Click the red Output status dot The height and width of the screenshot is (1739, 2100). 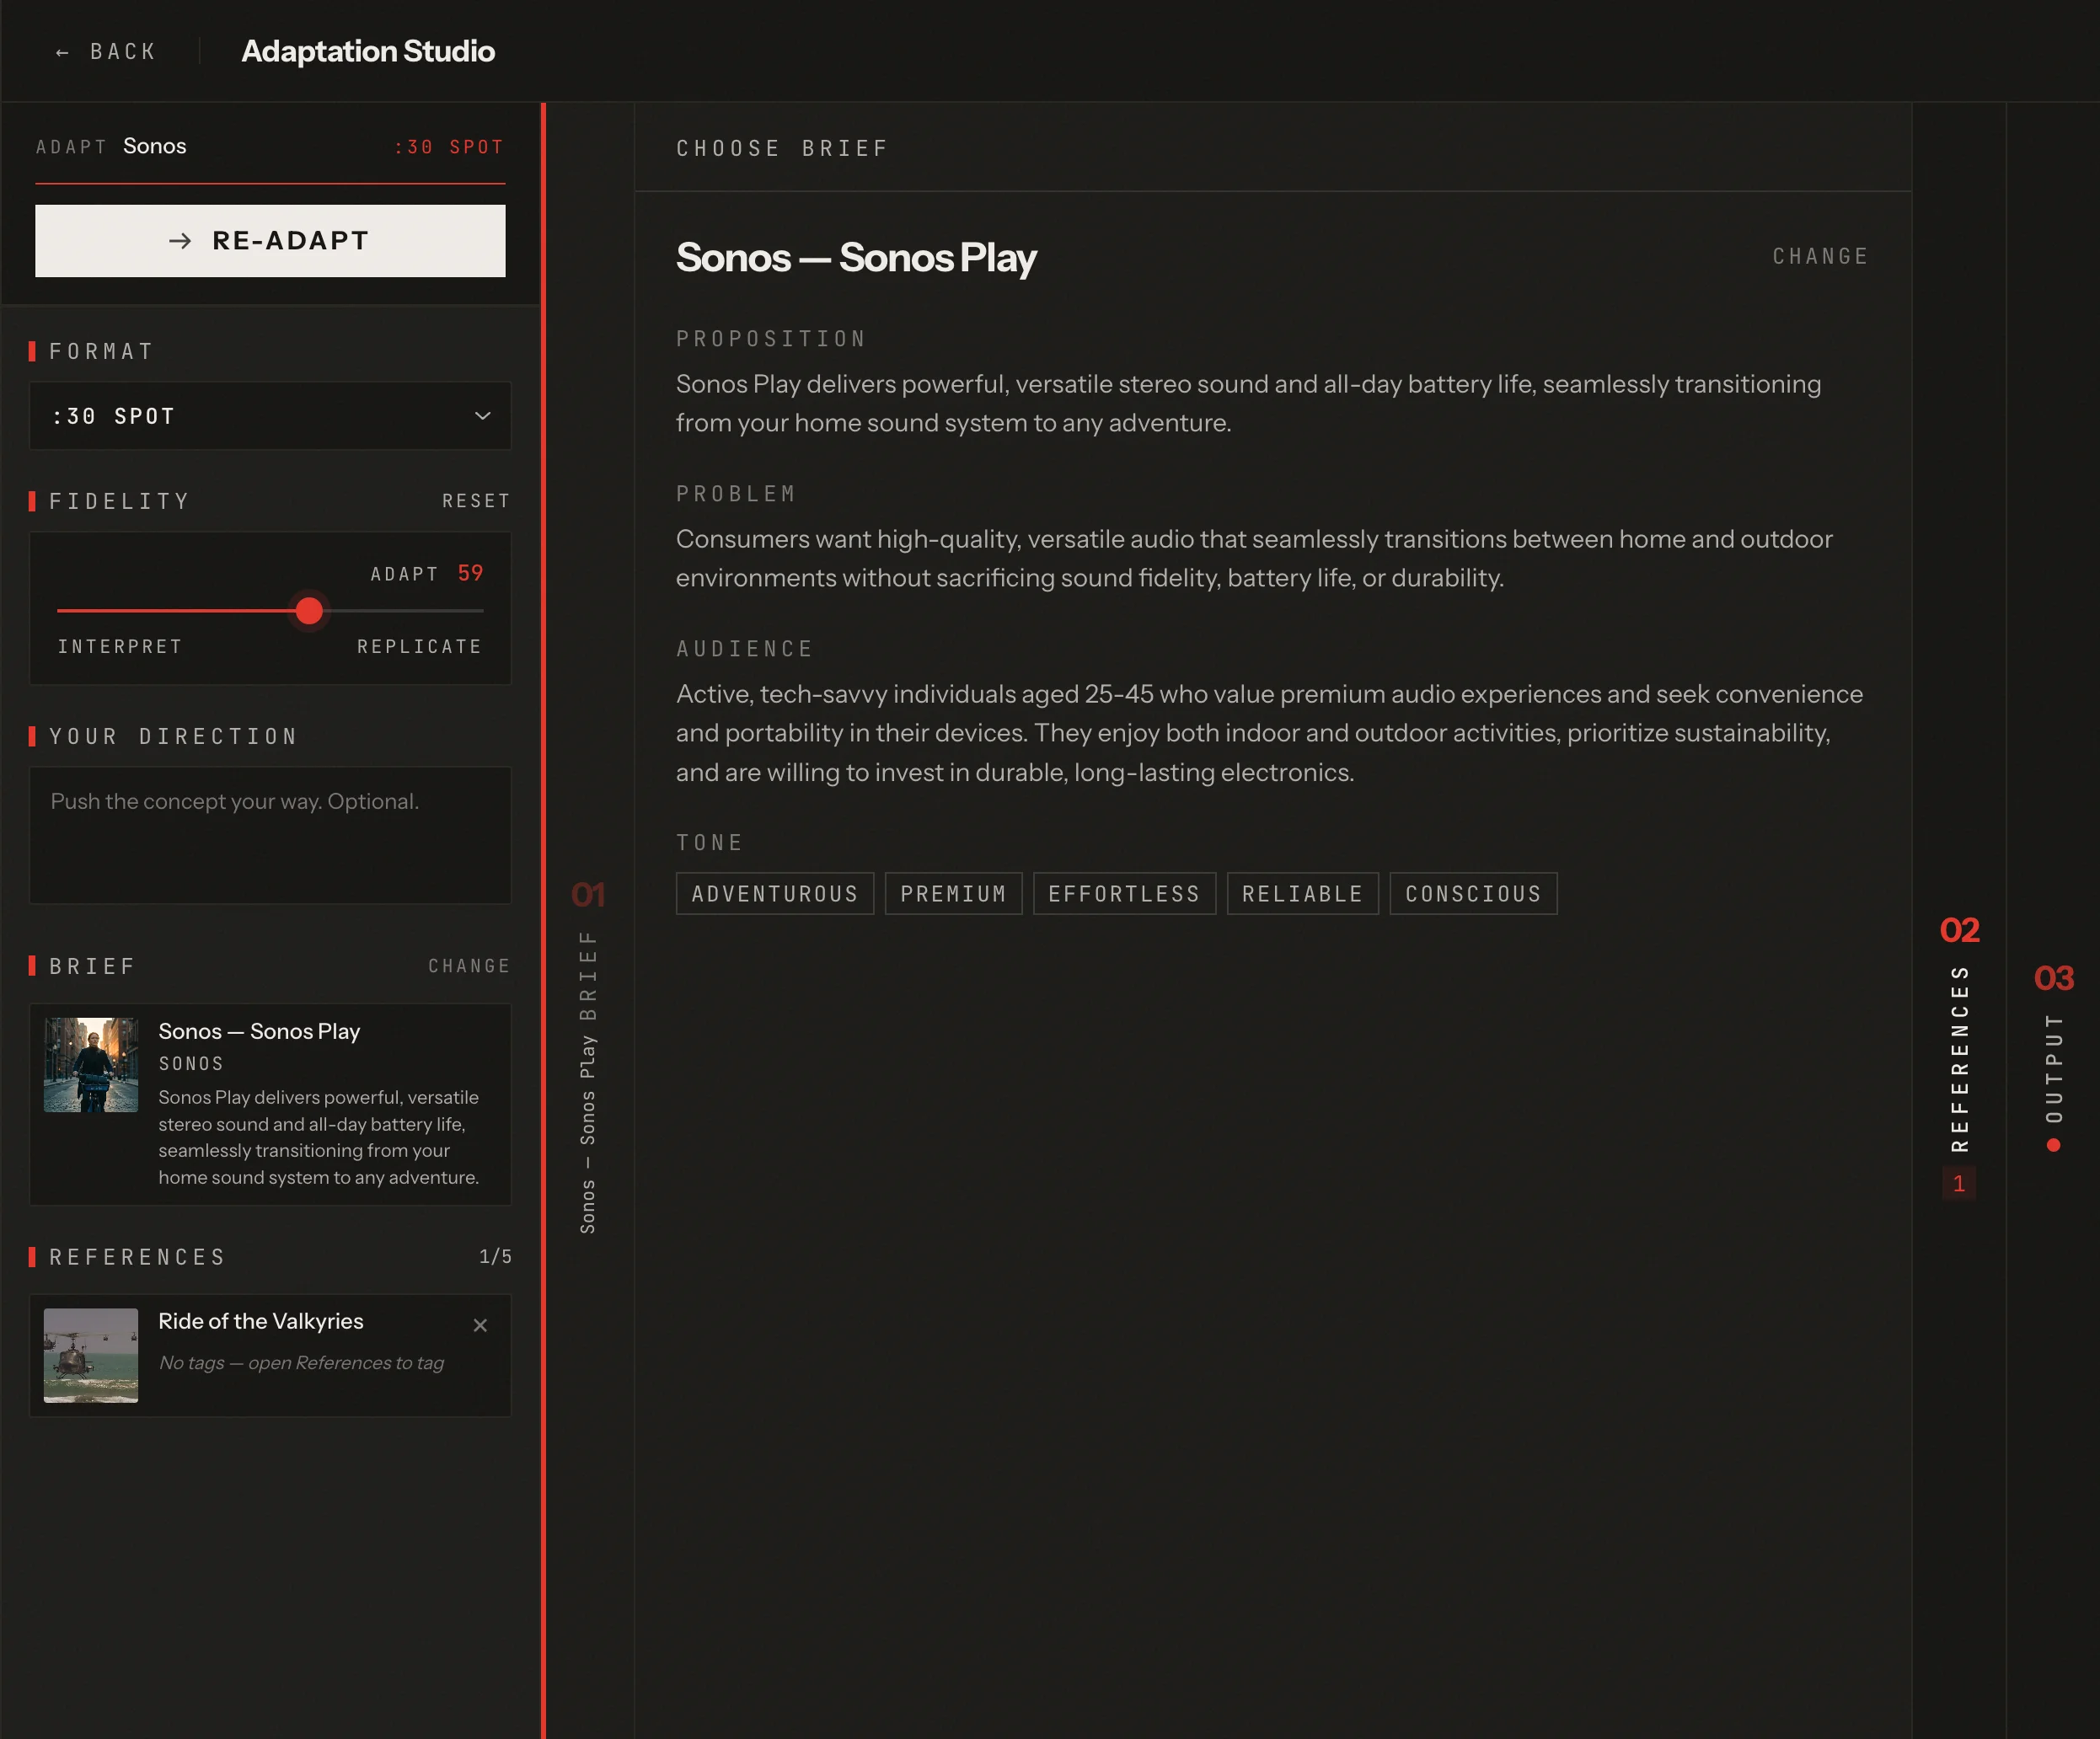(2053, 1146)
